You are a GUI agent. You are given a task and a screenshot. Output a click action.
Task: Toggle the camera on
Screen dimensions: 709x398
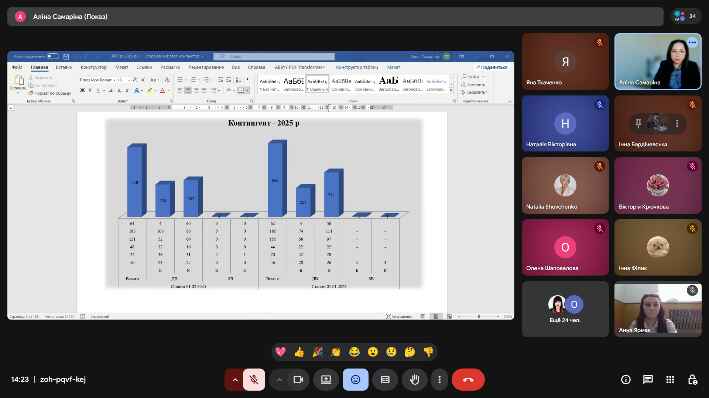coord(298,379)
